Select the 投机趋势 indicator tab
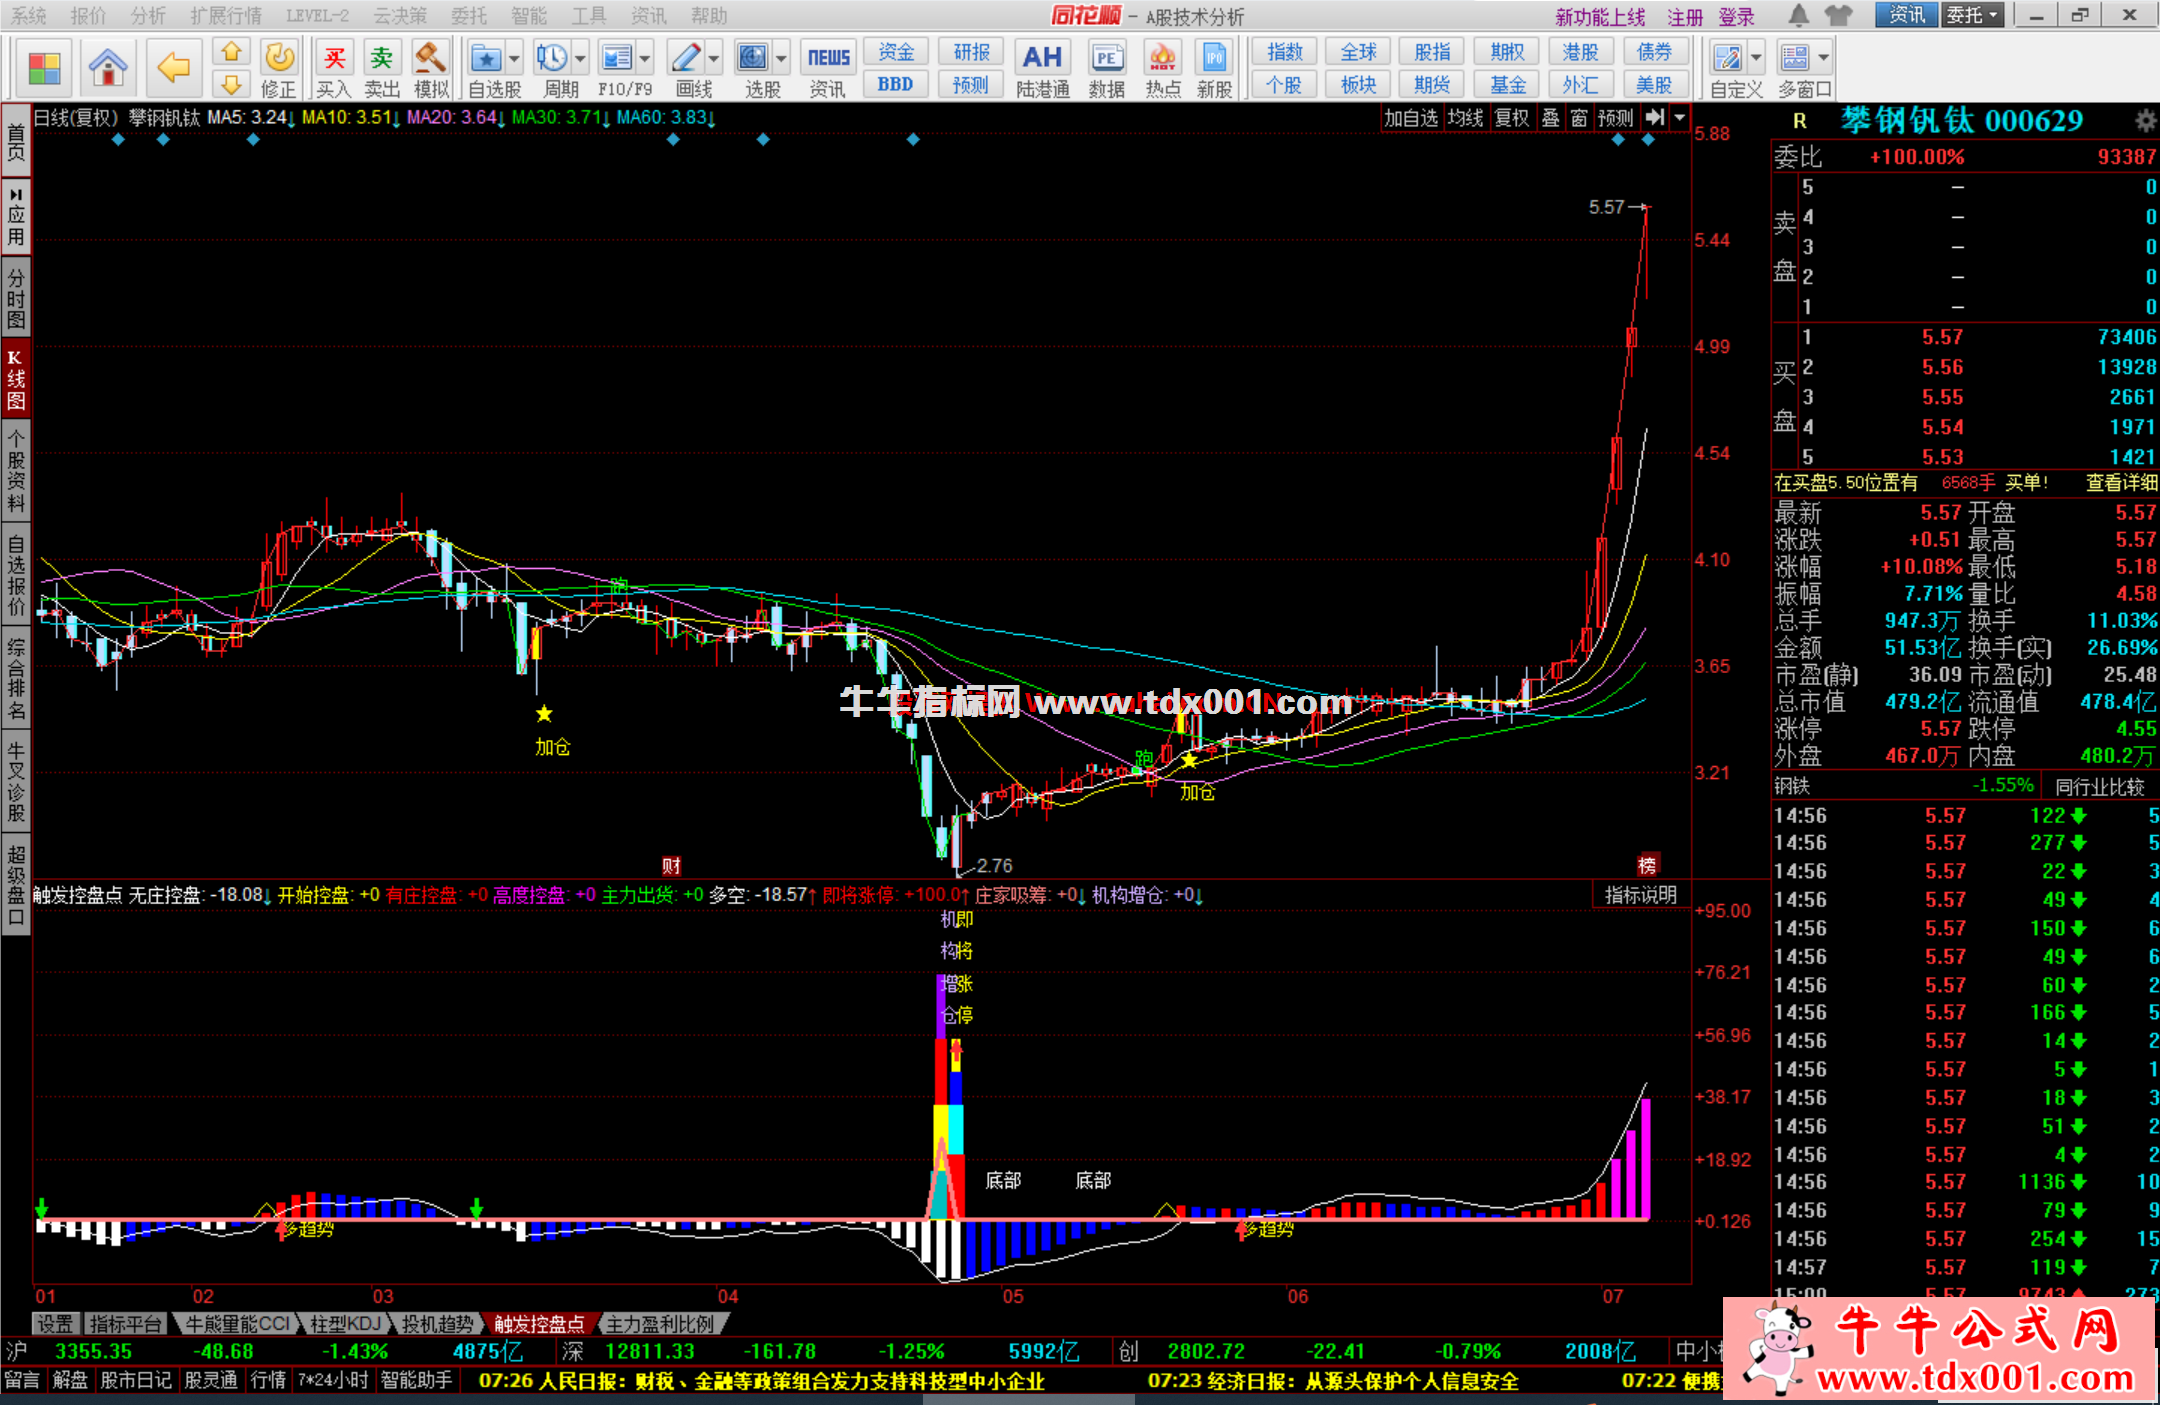Viewport: 2160px width, 1405px height. tap(437, 1324)
